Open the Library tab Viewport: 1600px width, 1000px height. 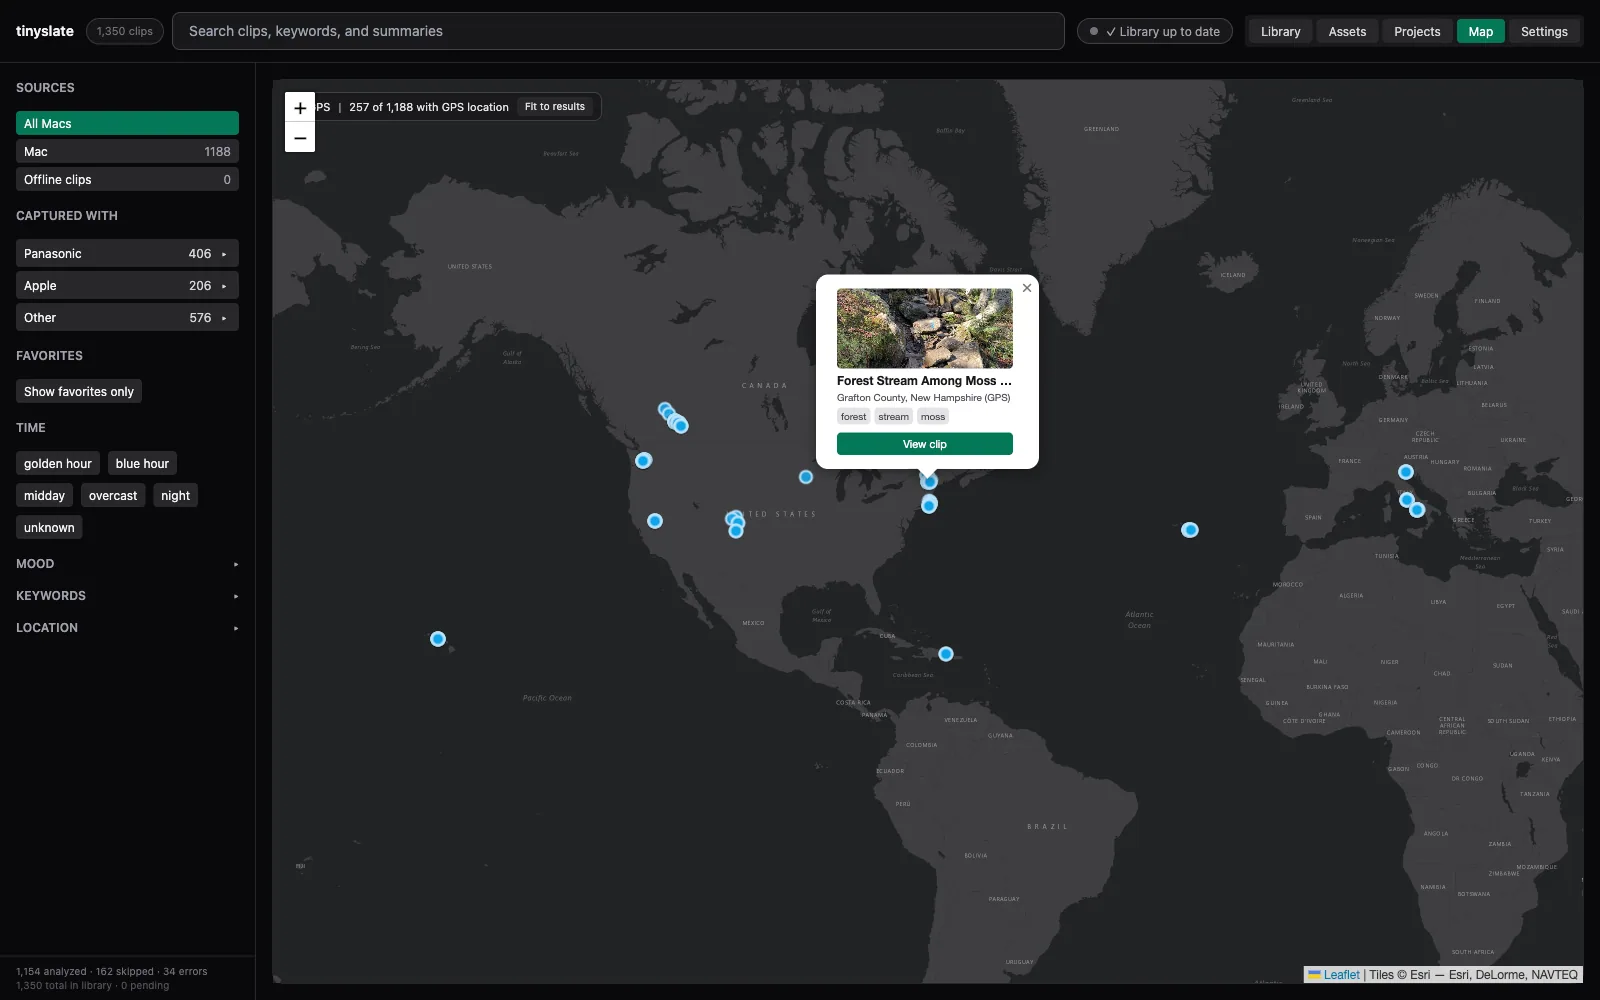click(x=1280, y=32)
